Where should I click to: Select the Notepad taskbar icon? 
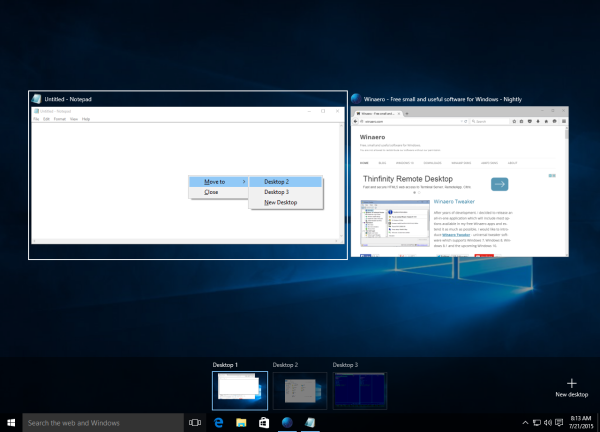click(x=310, y=422)
